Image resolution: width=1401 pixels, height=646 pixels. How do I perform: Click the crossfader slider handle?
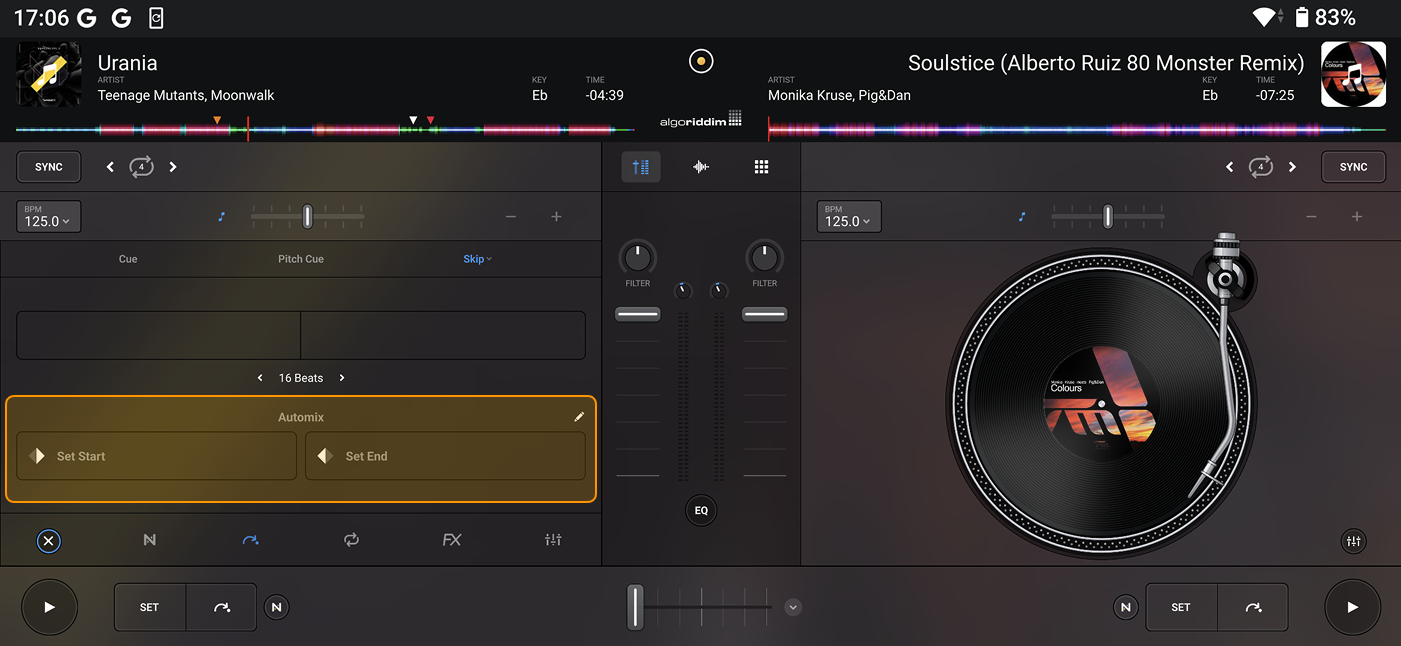click(x=635, y=607)
